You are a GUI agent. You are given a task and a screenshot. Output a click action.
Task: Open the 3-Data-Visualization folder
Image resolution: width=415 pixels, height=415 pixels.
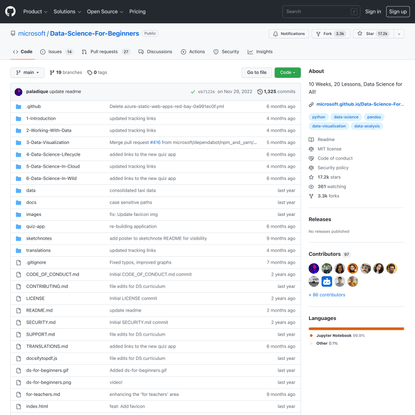pyautogui.click(x=48, y=142)
